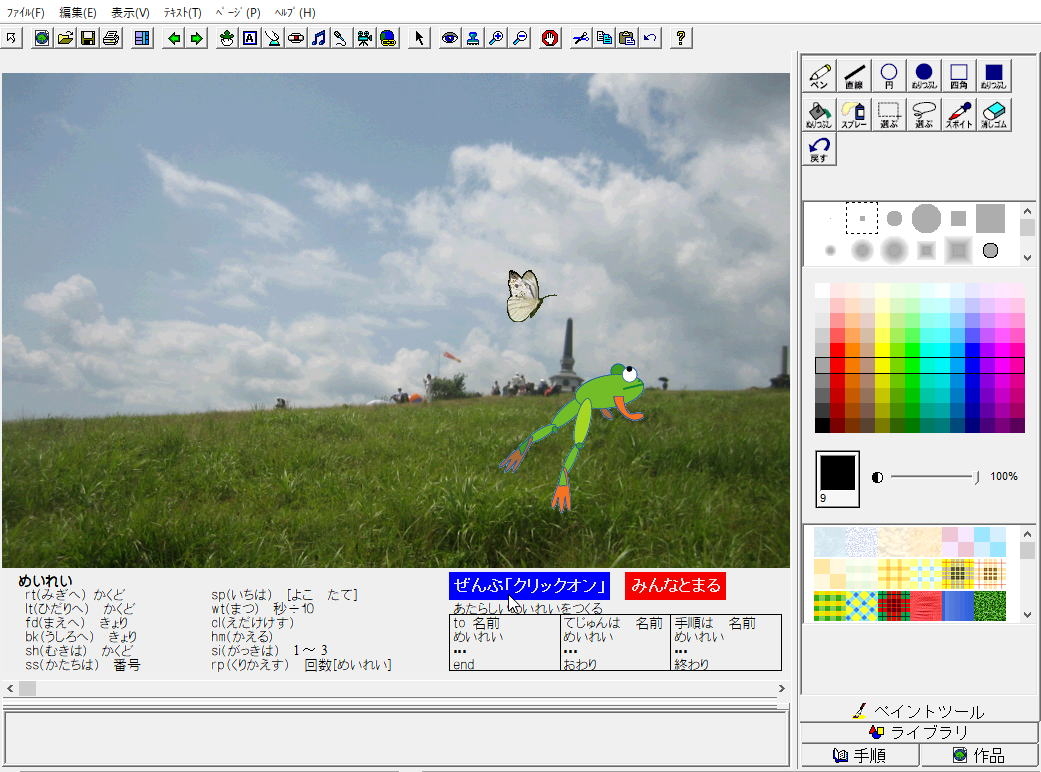Viewport: 1041px width, 772px height.
Task: Open the ヘルプ(H) menu
Action: (295, 13)
